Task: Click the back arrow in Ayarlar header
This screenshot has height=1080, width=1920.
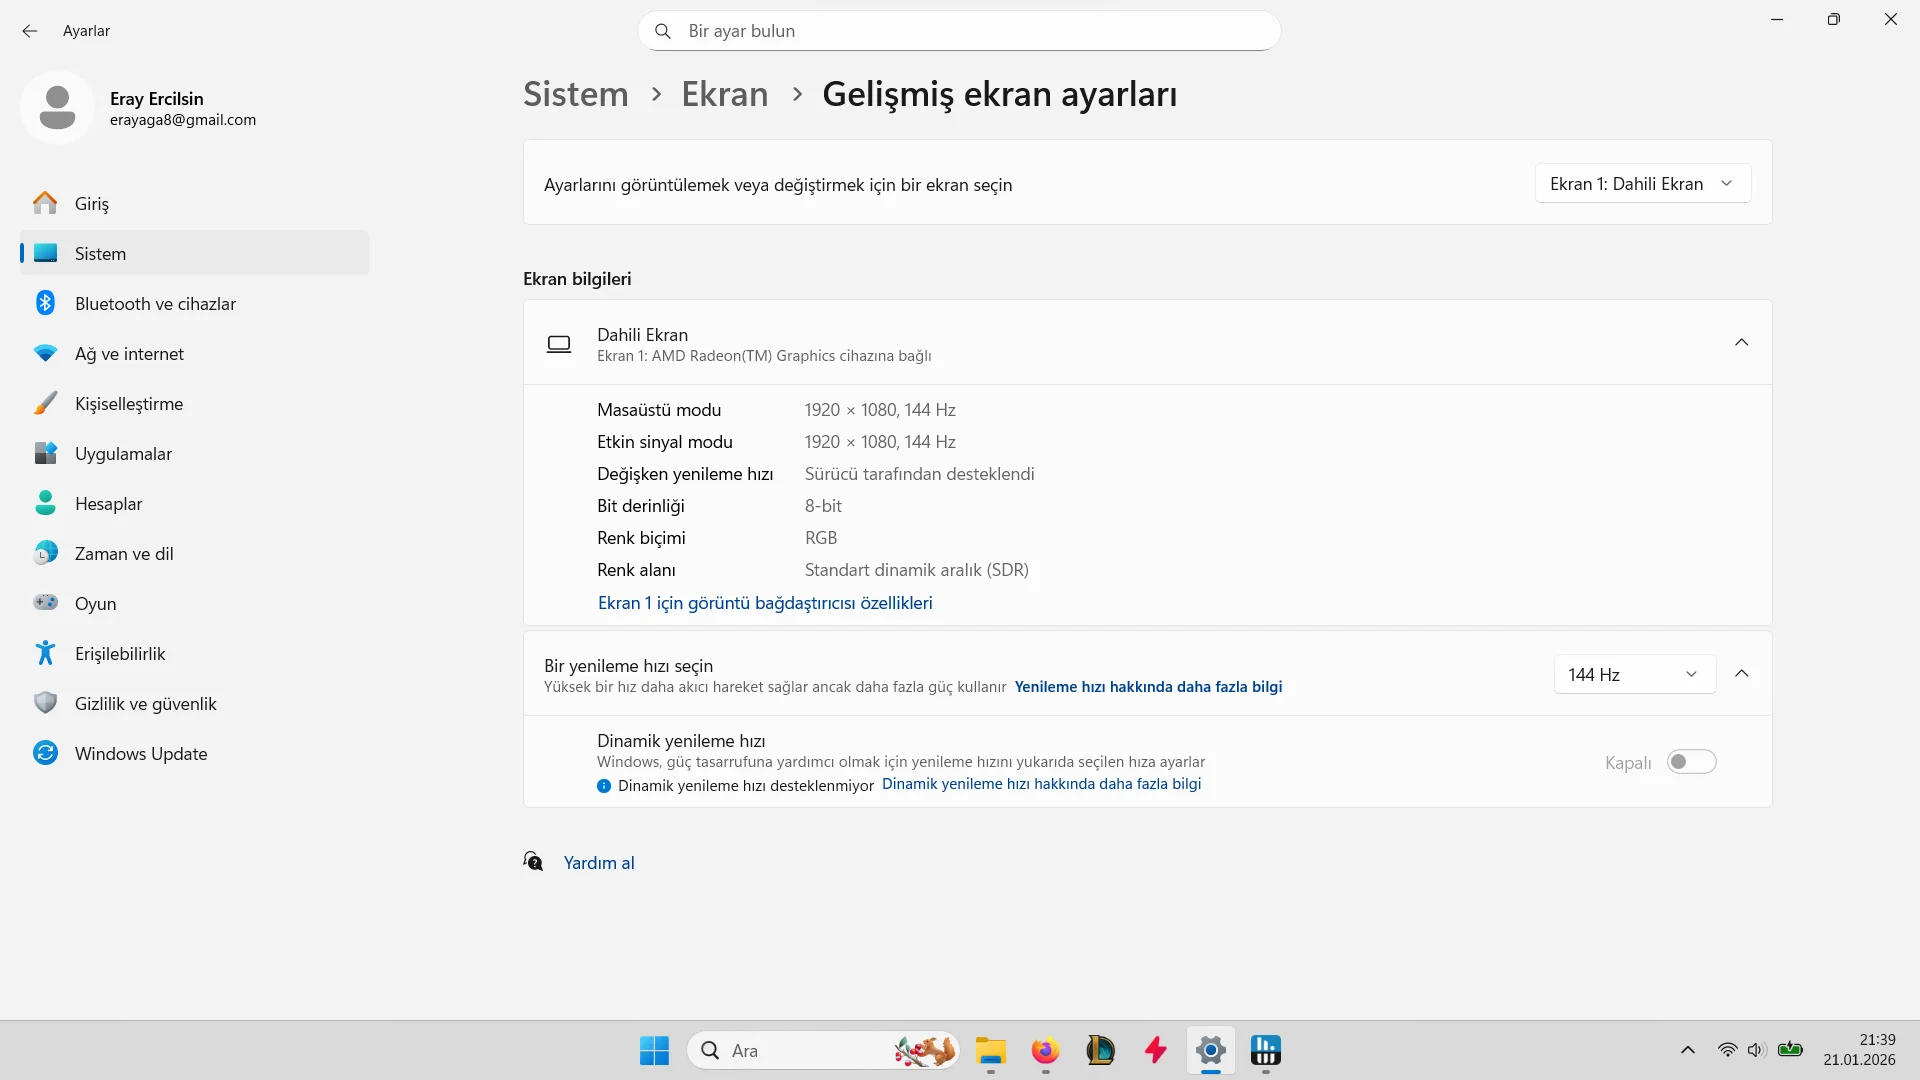Action: 30,31
